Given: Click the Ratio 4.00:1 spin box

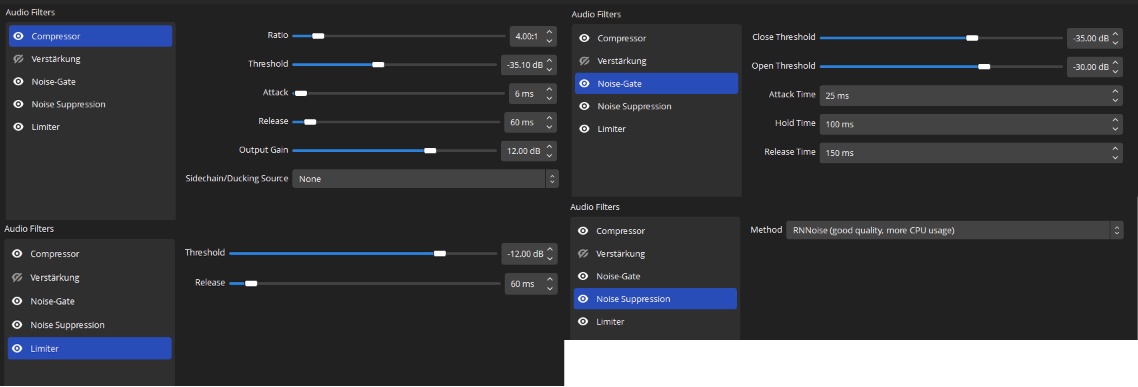Looking at the screenshot, I should click(533, 35).
